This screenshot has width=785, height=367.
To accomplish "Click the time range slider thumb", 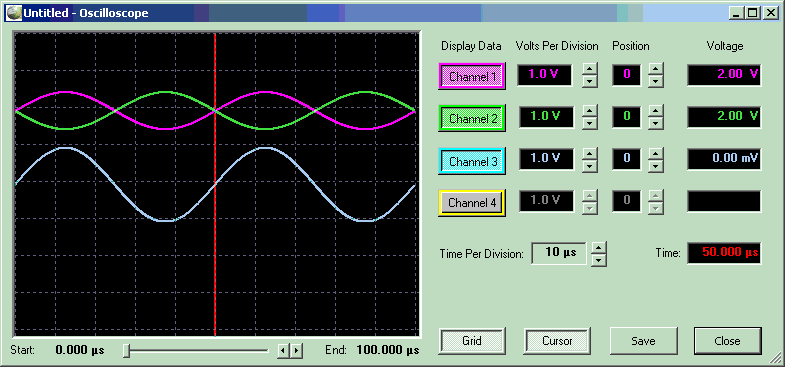I will tap(127, 350).
